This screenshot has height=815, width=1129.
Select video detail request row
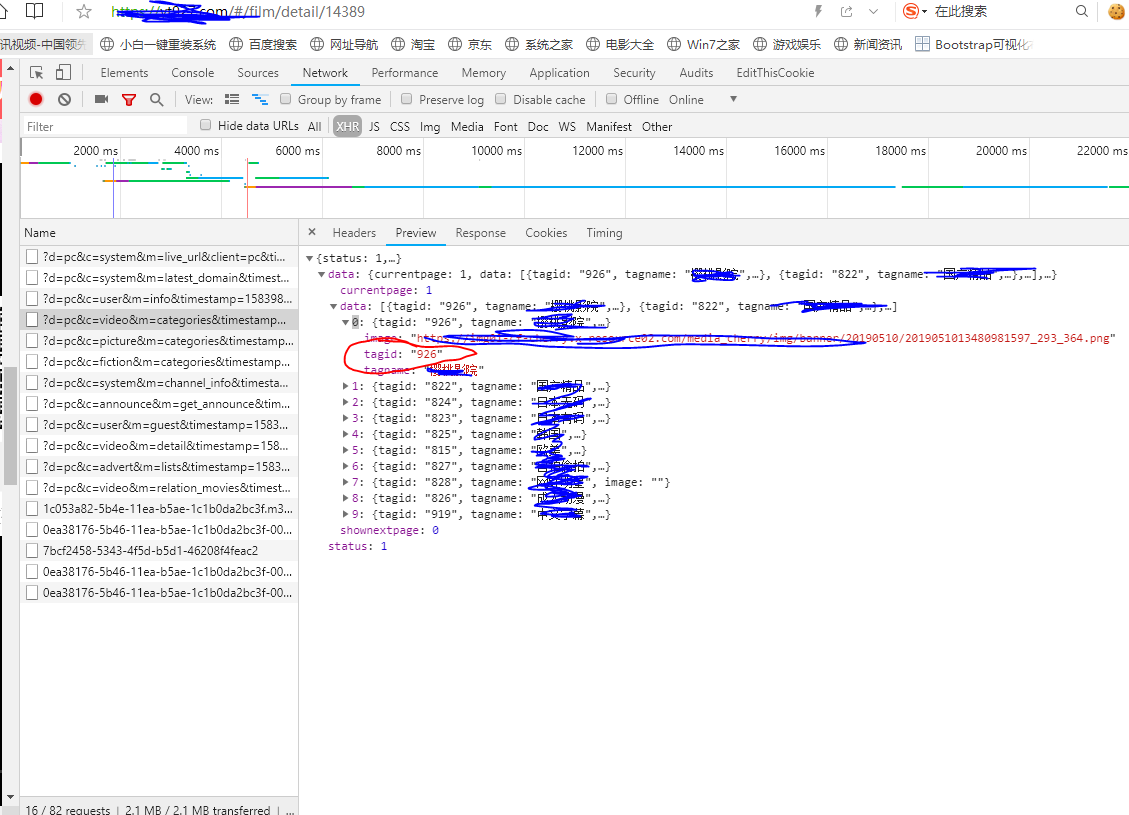(x=159, y=446)
